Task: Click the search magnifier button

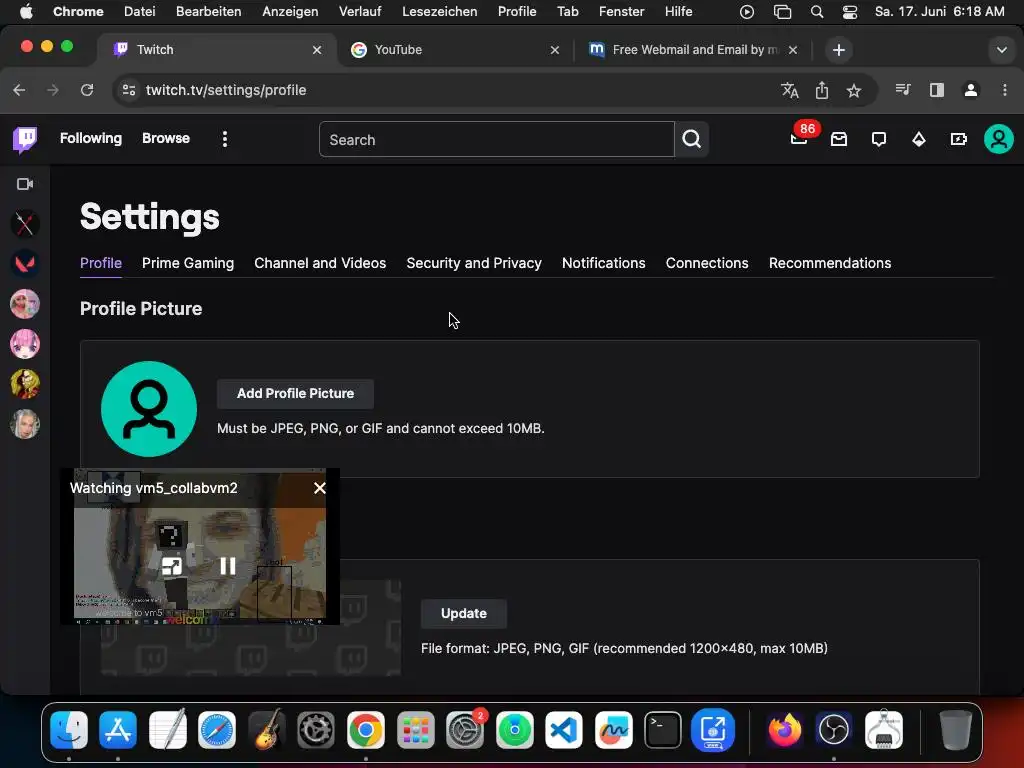Action: pos(692,139)
